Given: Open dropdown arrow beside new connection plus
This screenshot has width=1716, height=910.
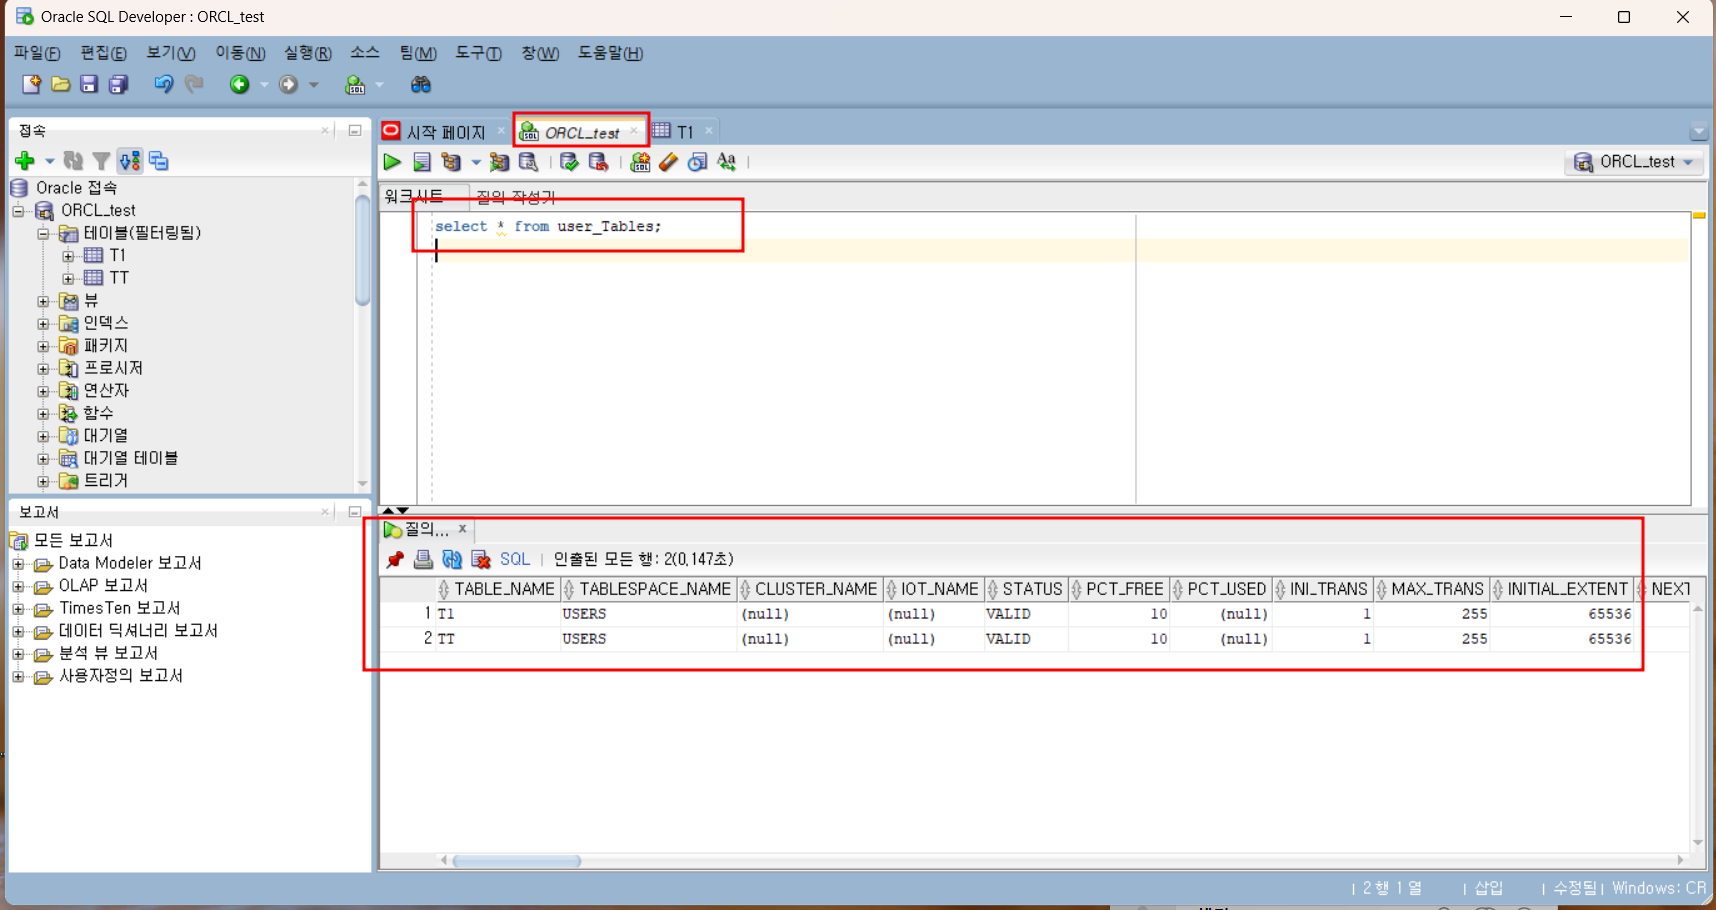Looking at the screenshot, I should 49,161.
